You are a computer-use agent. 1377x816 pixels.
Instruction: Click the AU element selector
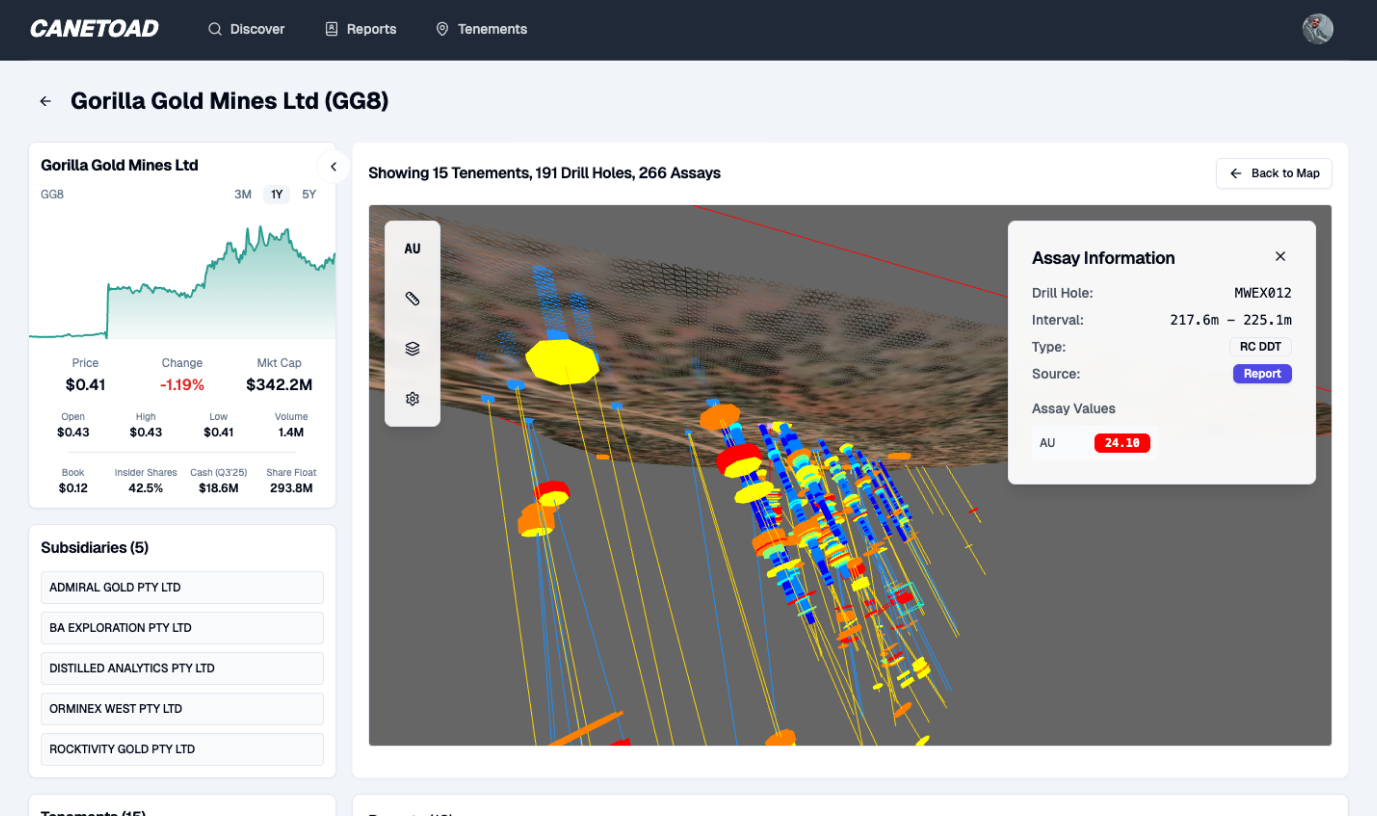[x=412, y=249]
